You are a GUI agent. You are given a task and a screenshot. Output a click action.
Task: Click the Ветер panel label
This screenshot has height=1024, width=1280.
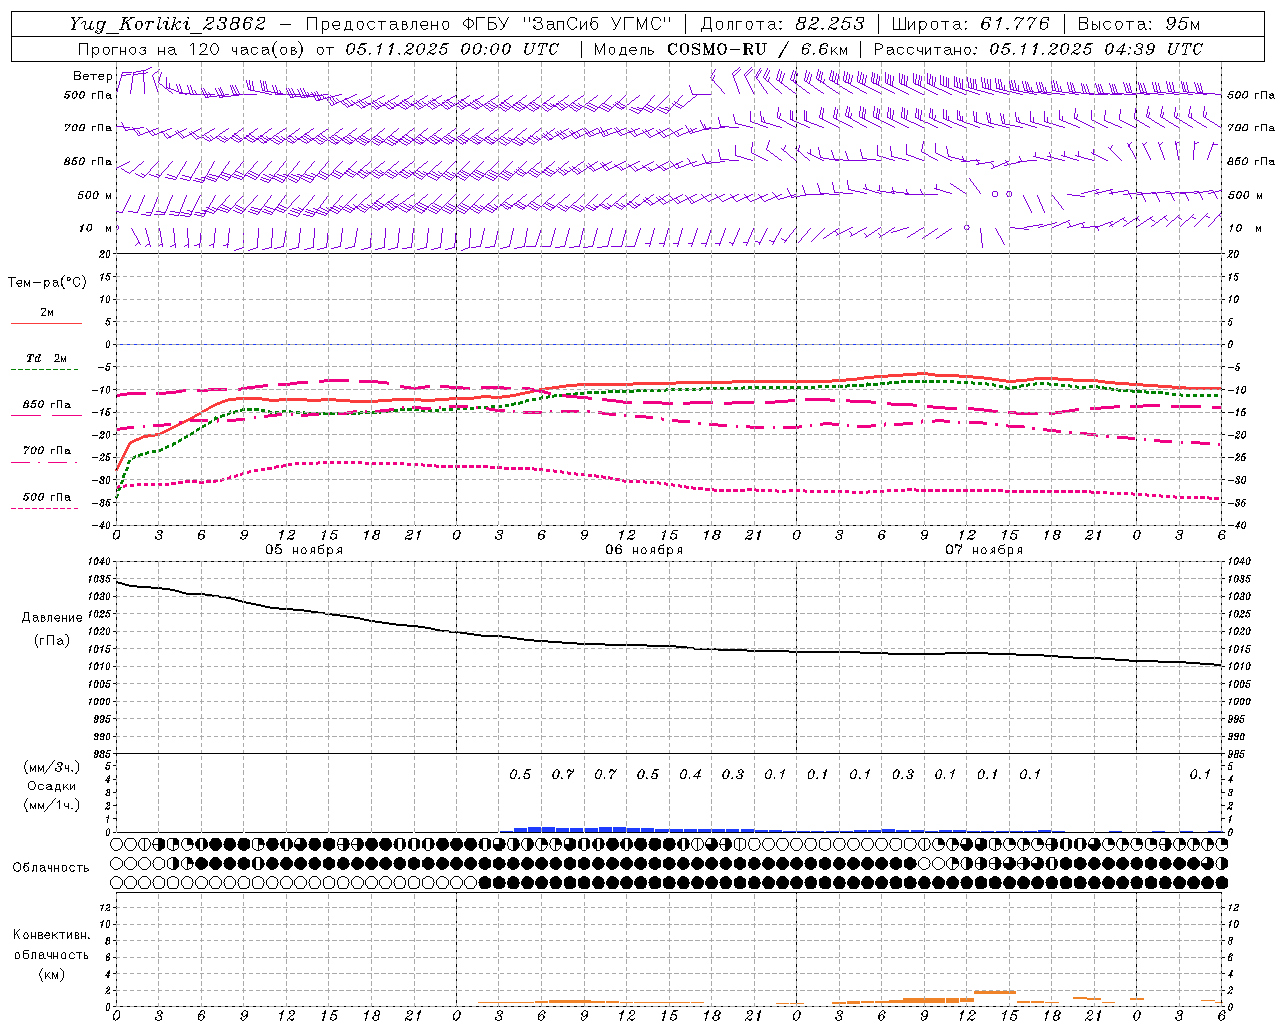click(x=93, y=76)
